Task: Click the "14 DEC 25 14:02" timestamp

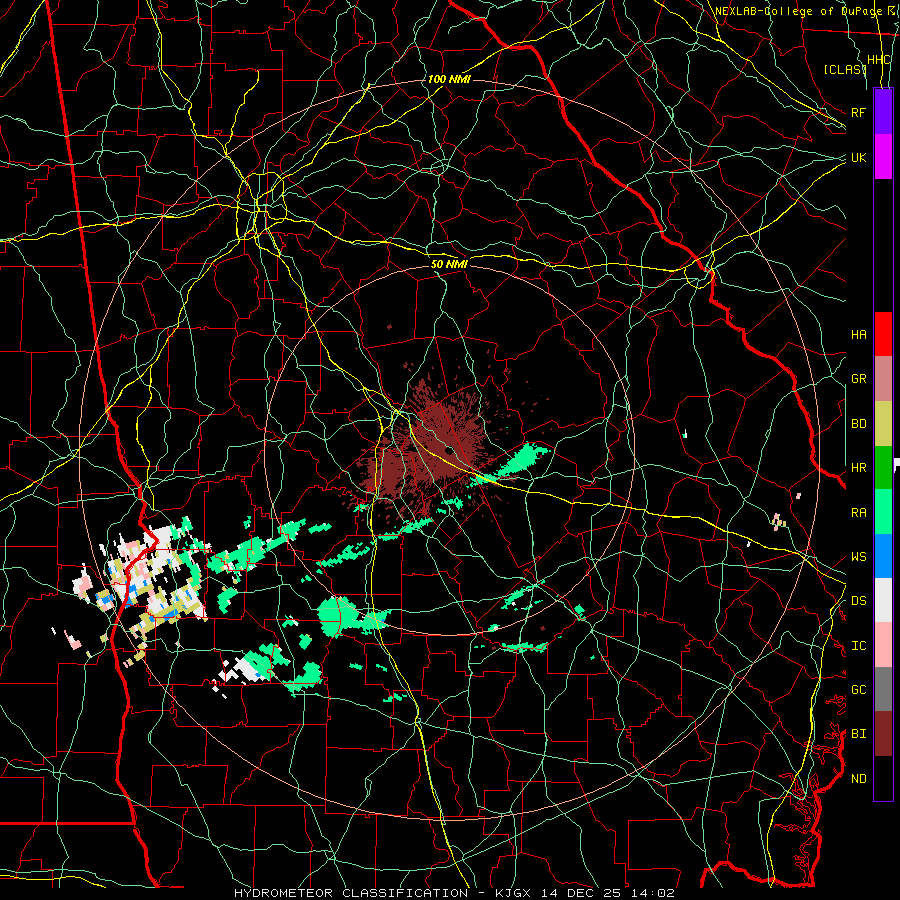Action: tap(606, 893)
